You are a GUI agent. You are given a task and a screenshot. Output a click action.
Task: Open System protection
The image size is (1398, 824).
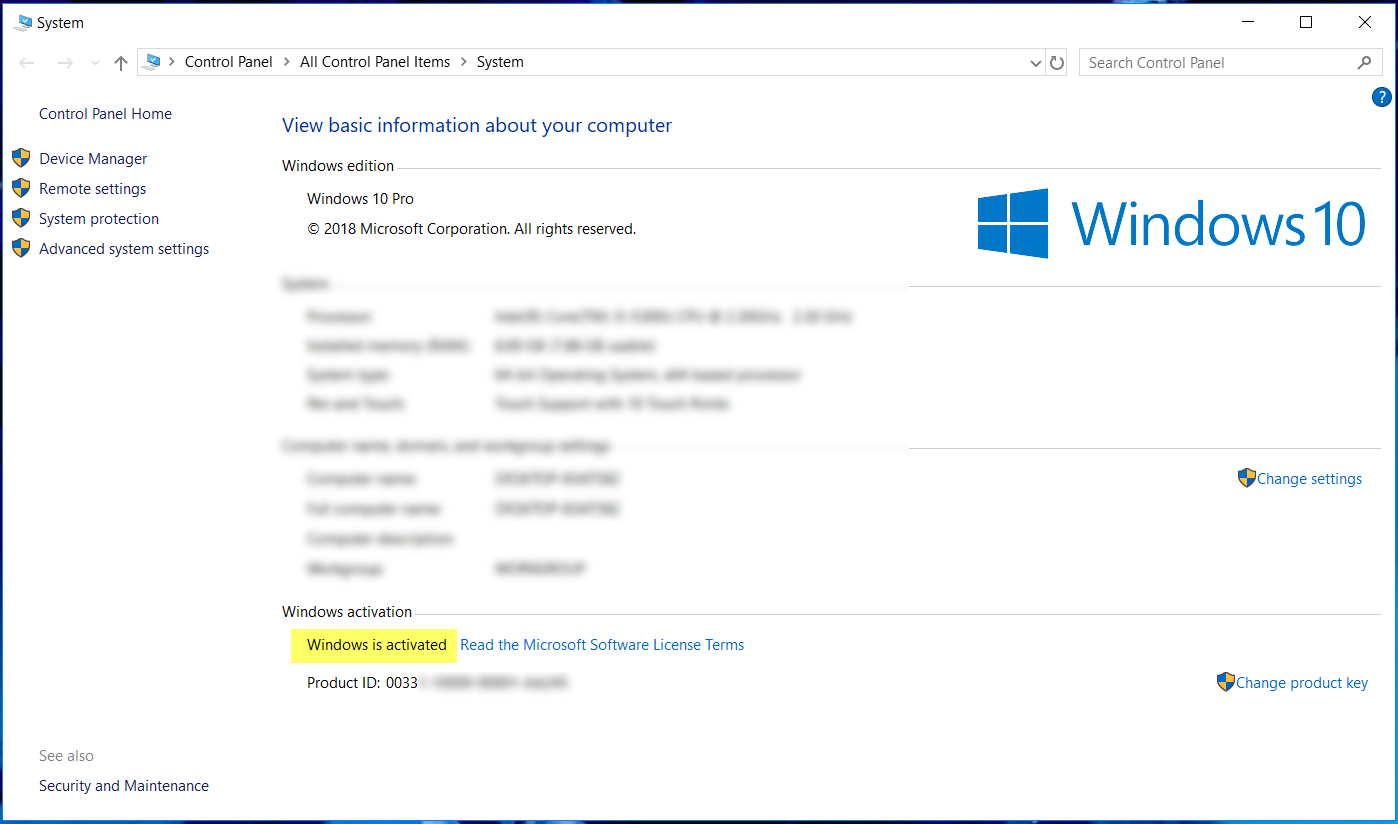99,219
